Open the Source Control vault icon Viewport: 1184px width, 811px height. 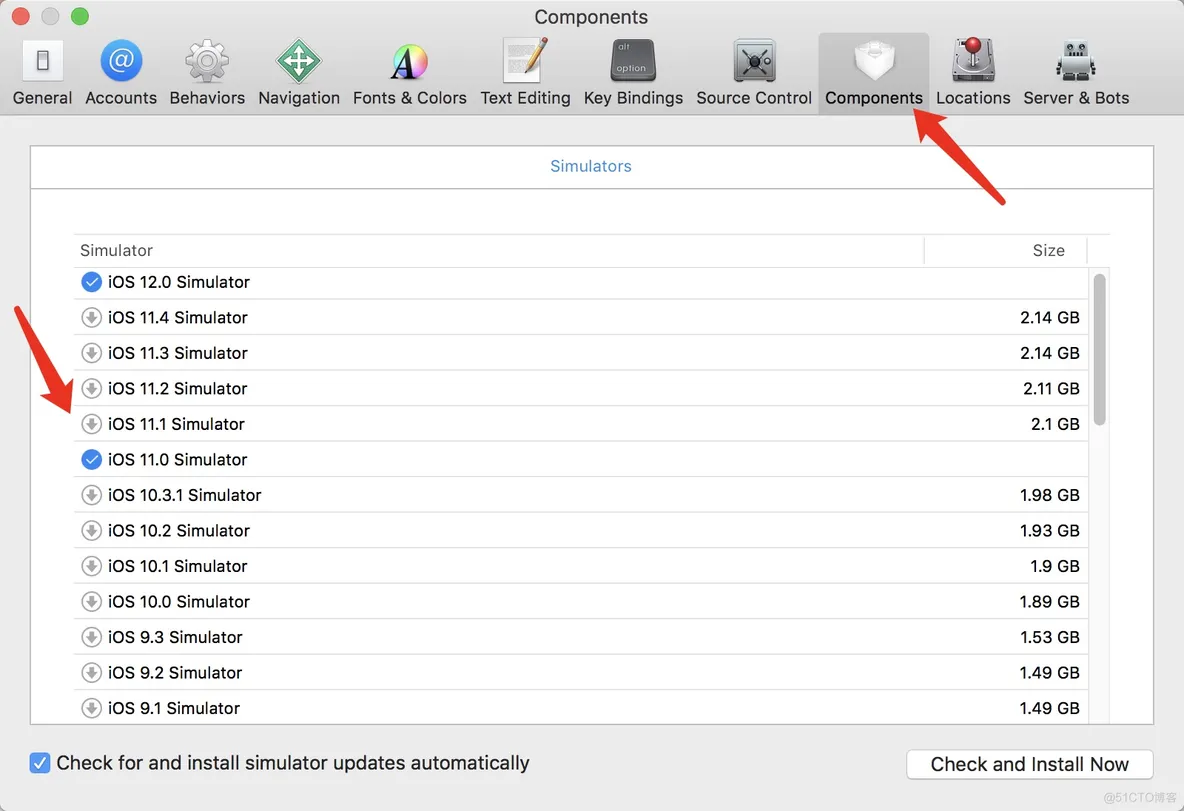point(754,60)
